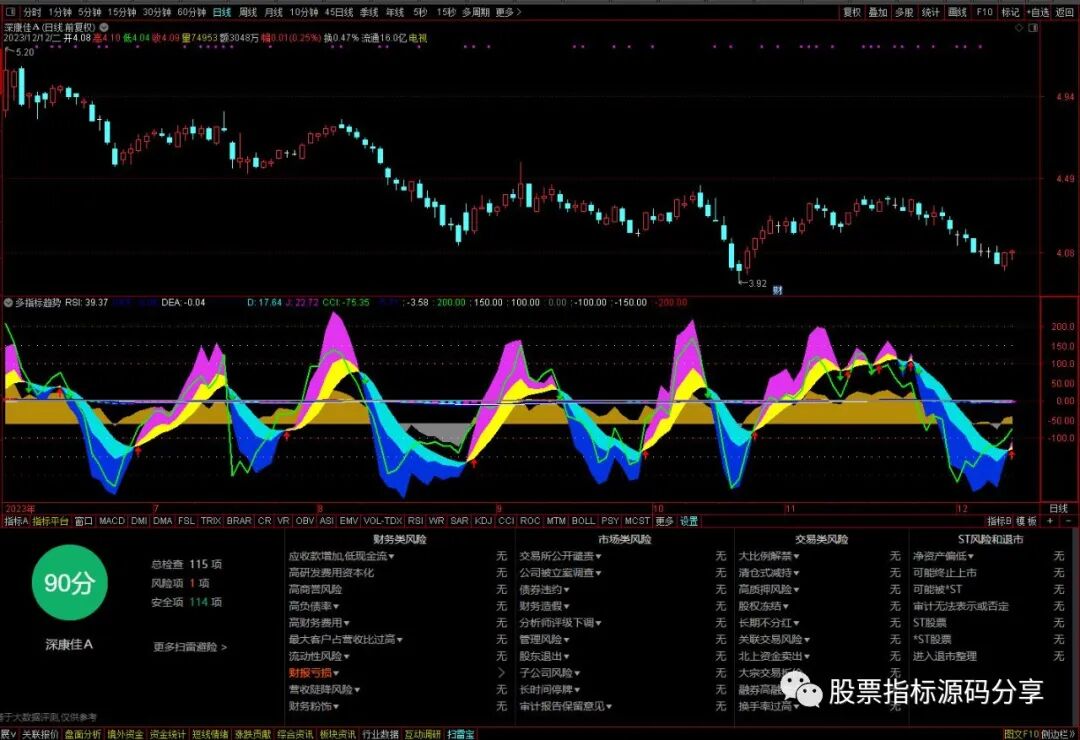This screenshot has width=1080, height=740.
Task: Select the KDJ indicator
Action: (484, 521)
